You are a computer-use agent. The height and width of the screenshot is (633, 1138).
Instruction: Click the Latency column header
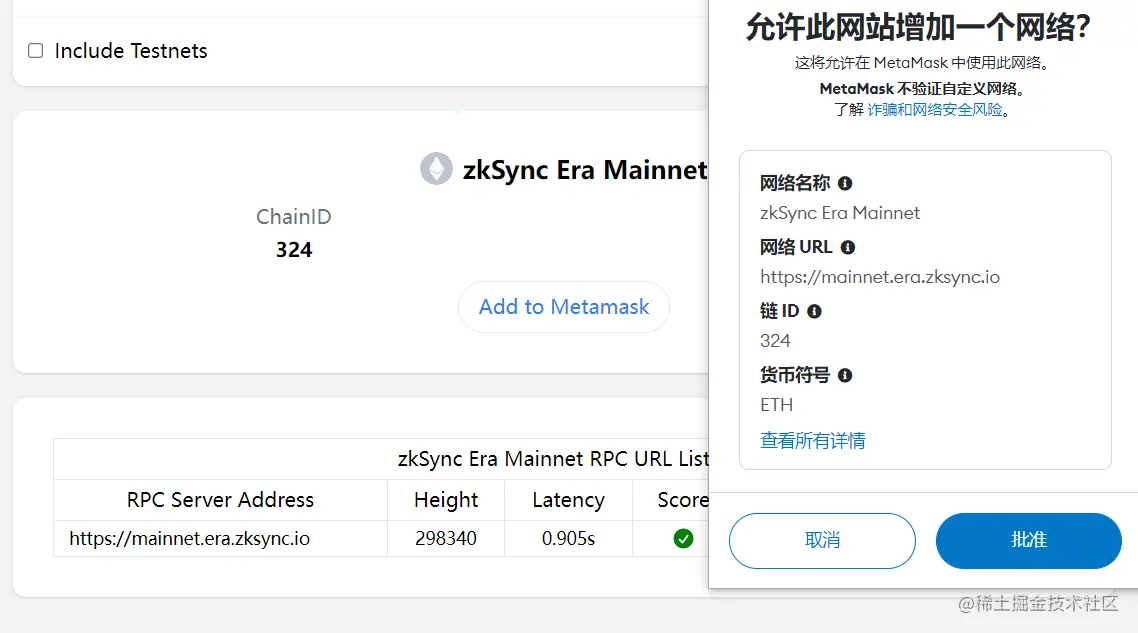tap(568, 500)
